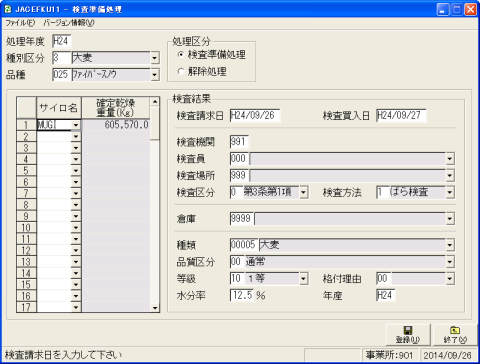Viewport: 480px width, 364px height.
Task: Expand the 検査員 dropdown
Action: 450,159
